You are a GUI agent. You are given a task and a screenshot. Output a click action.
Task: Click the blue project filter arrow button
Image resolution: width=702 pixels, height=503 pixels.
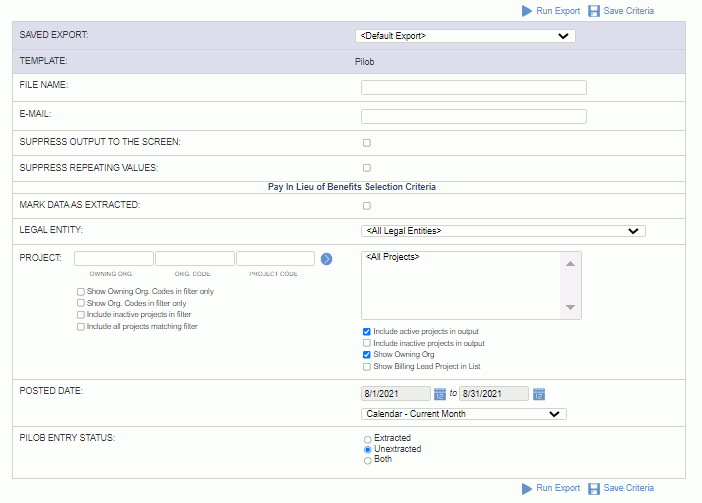pyautogui.click(x=326, y=259)
